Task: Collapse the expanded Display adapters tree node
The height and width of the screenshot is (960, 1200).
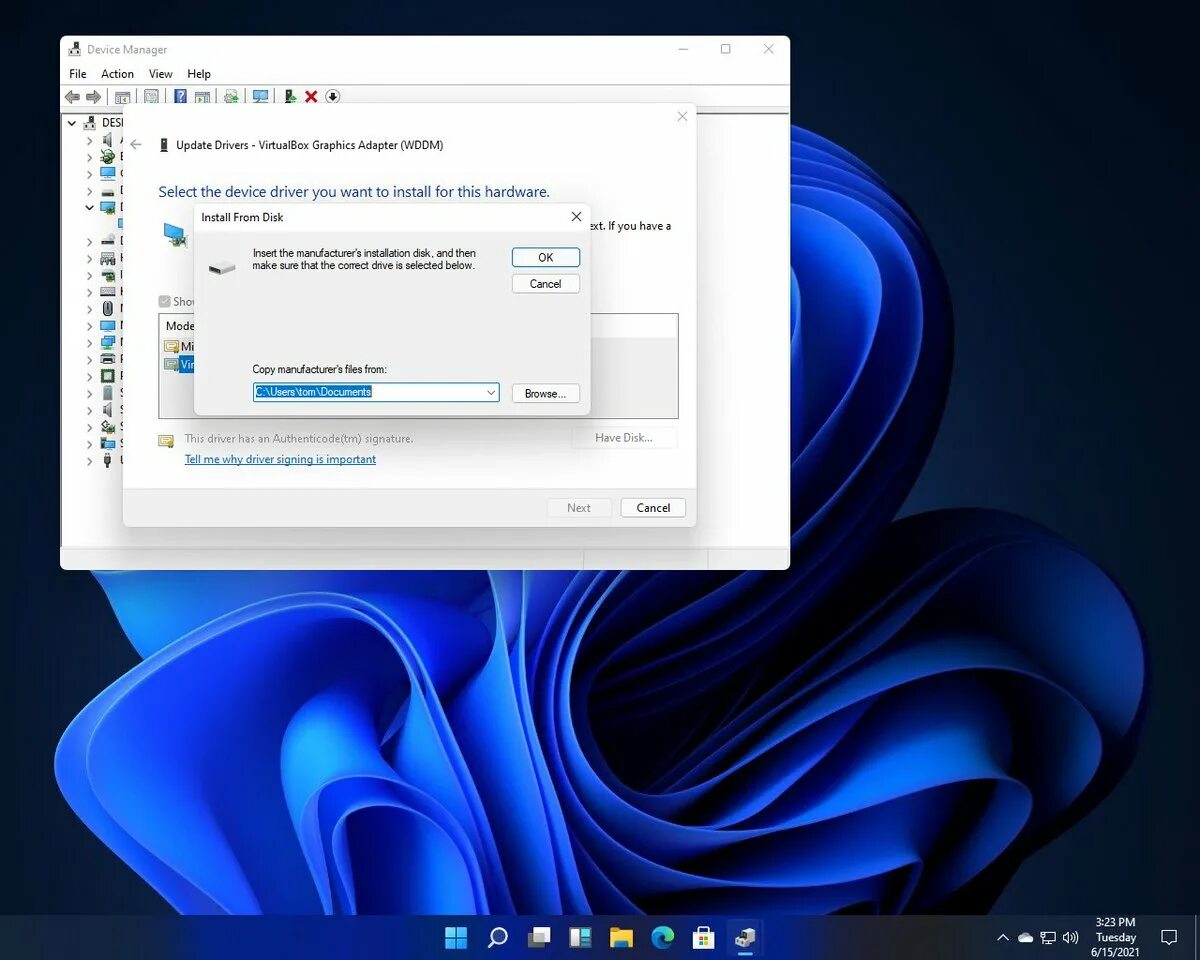Action: point(89,207)
